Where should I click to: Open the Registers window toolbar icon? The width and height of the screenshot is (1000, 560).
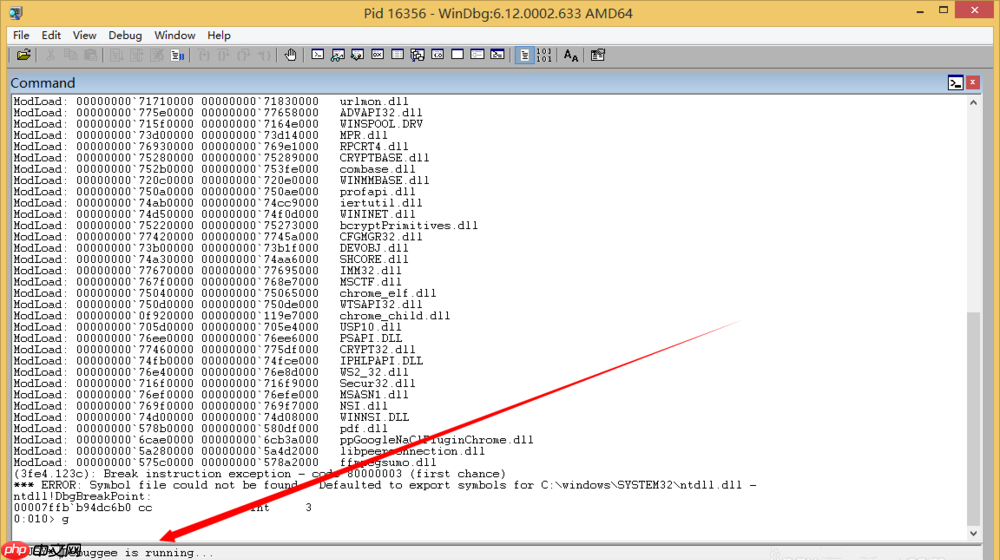coord(378,55)
